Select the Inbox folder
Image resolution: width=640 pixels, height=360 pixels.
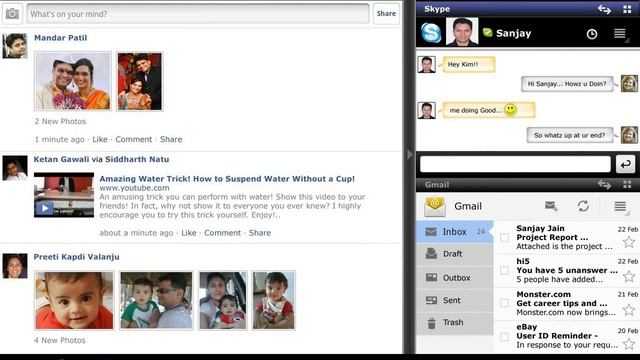click(455, 232)
